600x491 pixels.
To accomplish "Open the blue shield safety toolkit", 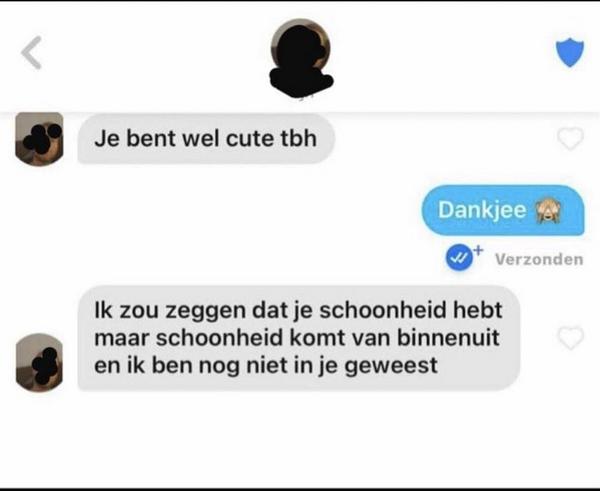I will coord(570,53).
